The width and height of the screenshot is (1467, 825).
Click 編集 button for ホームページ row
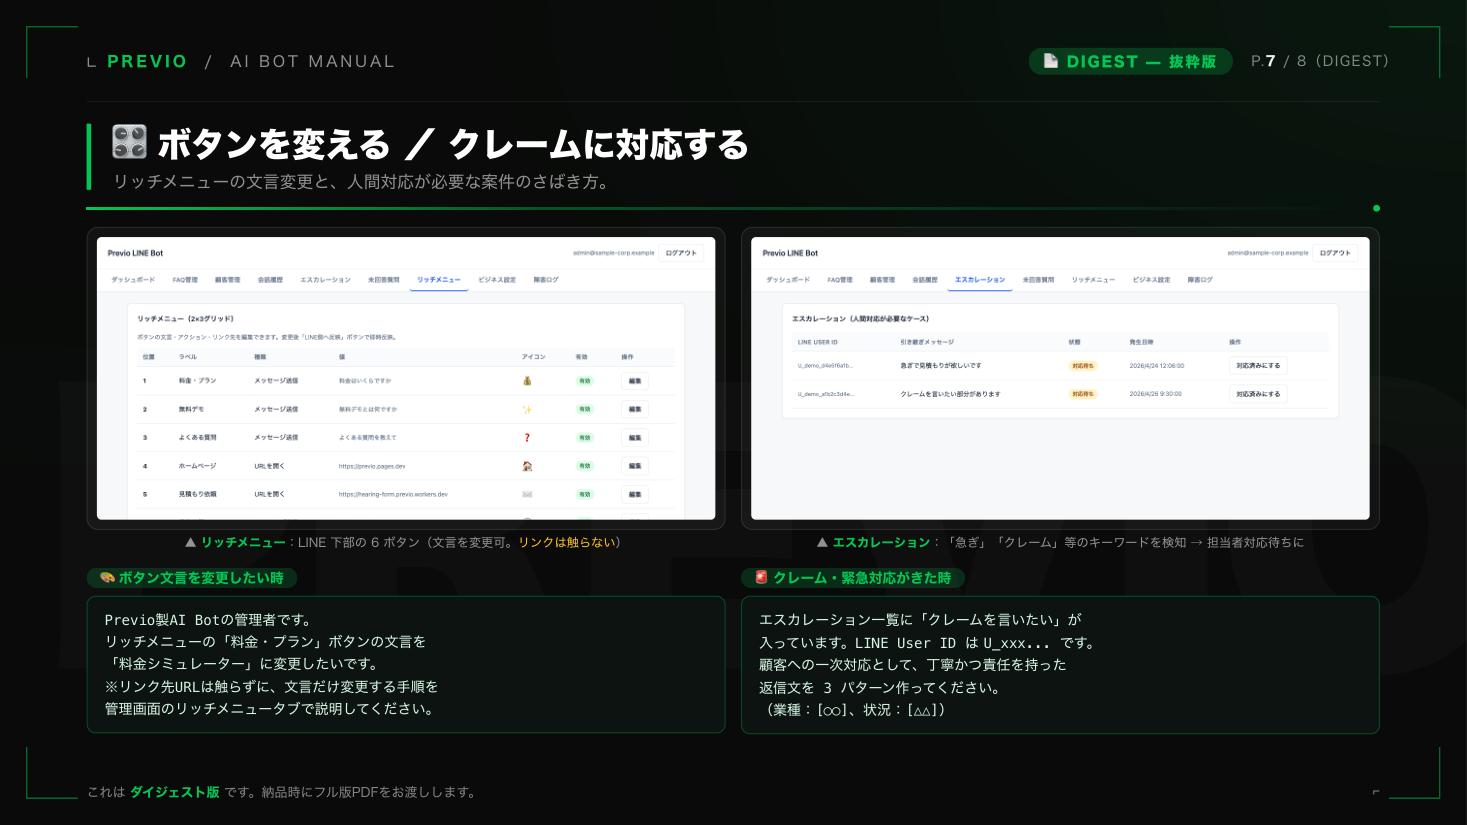point(635,466)
